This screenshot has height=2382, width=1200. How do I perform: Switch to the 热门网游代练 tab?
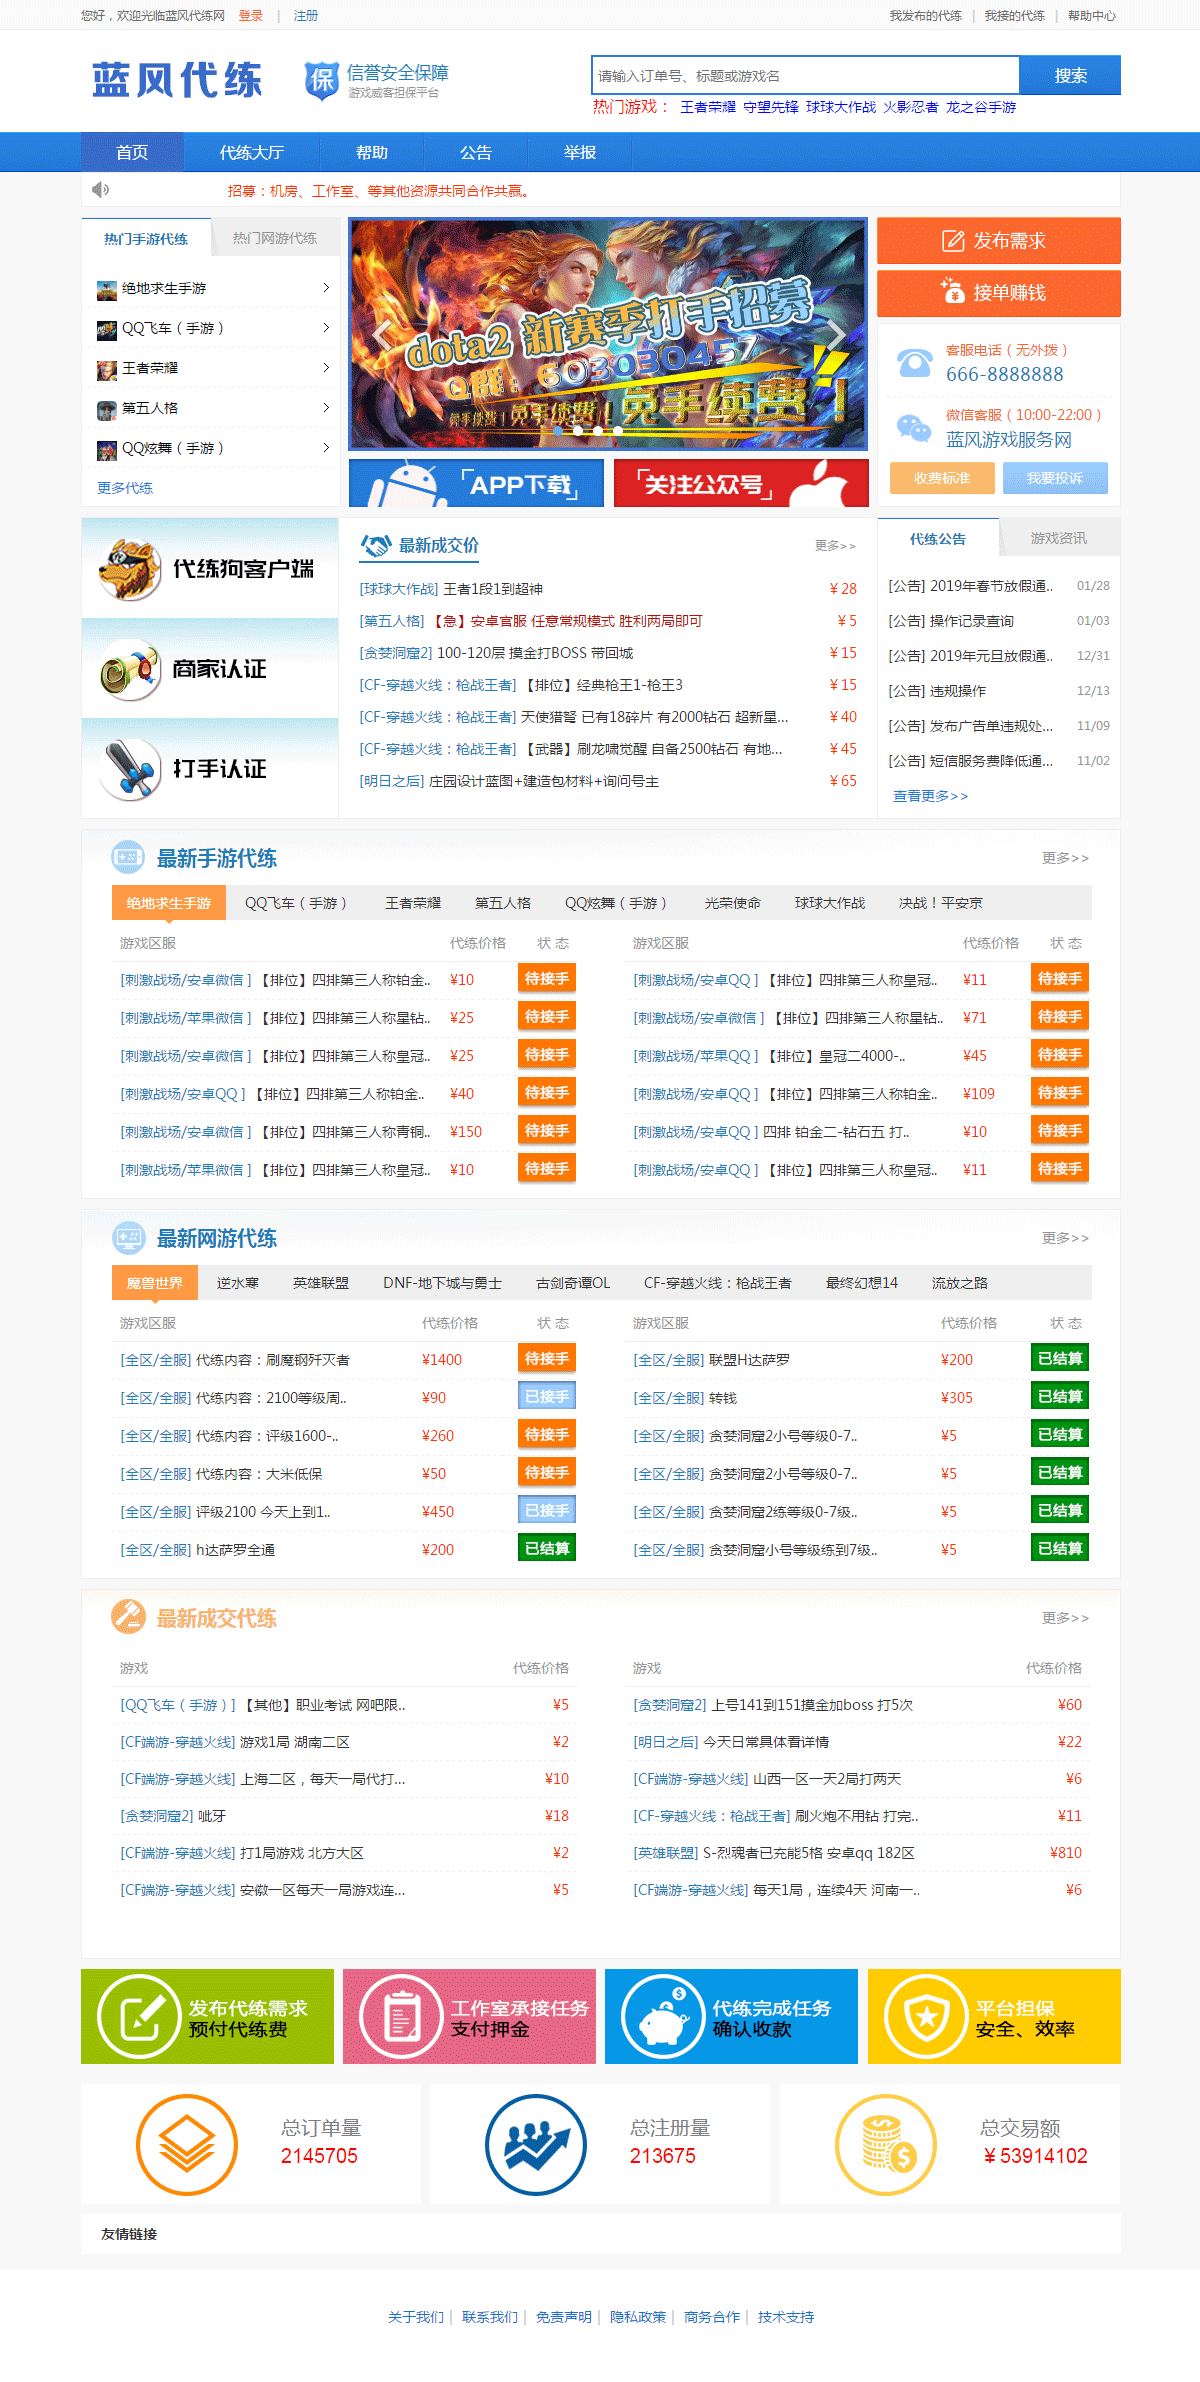point(275,238)
